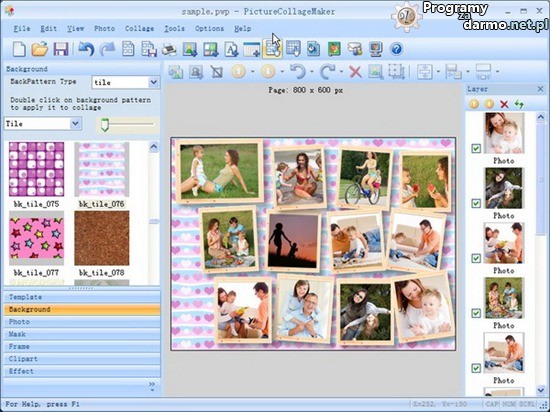Open an existing collage file via folder icon
The image size is (550, 412).
tap(40, 49)
